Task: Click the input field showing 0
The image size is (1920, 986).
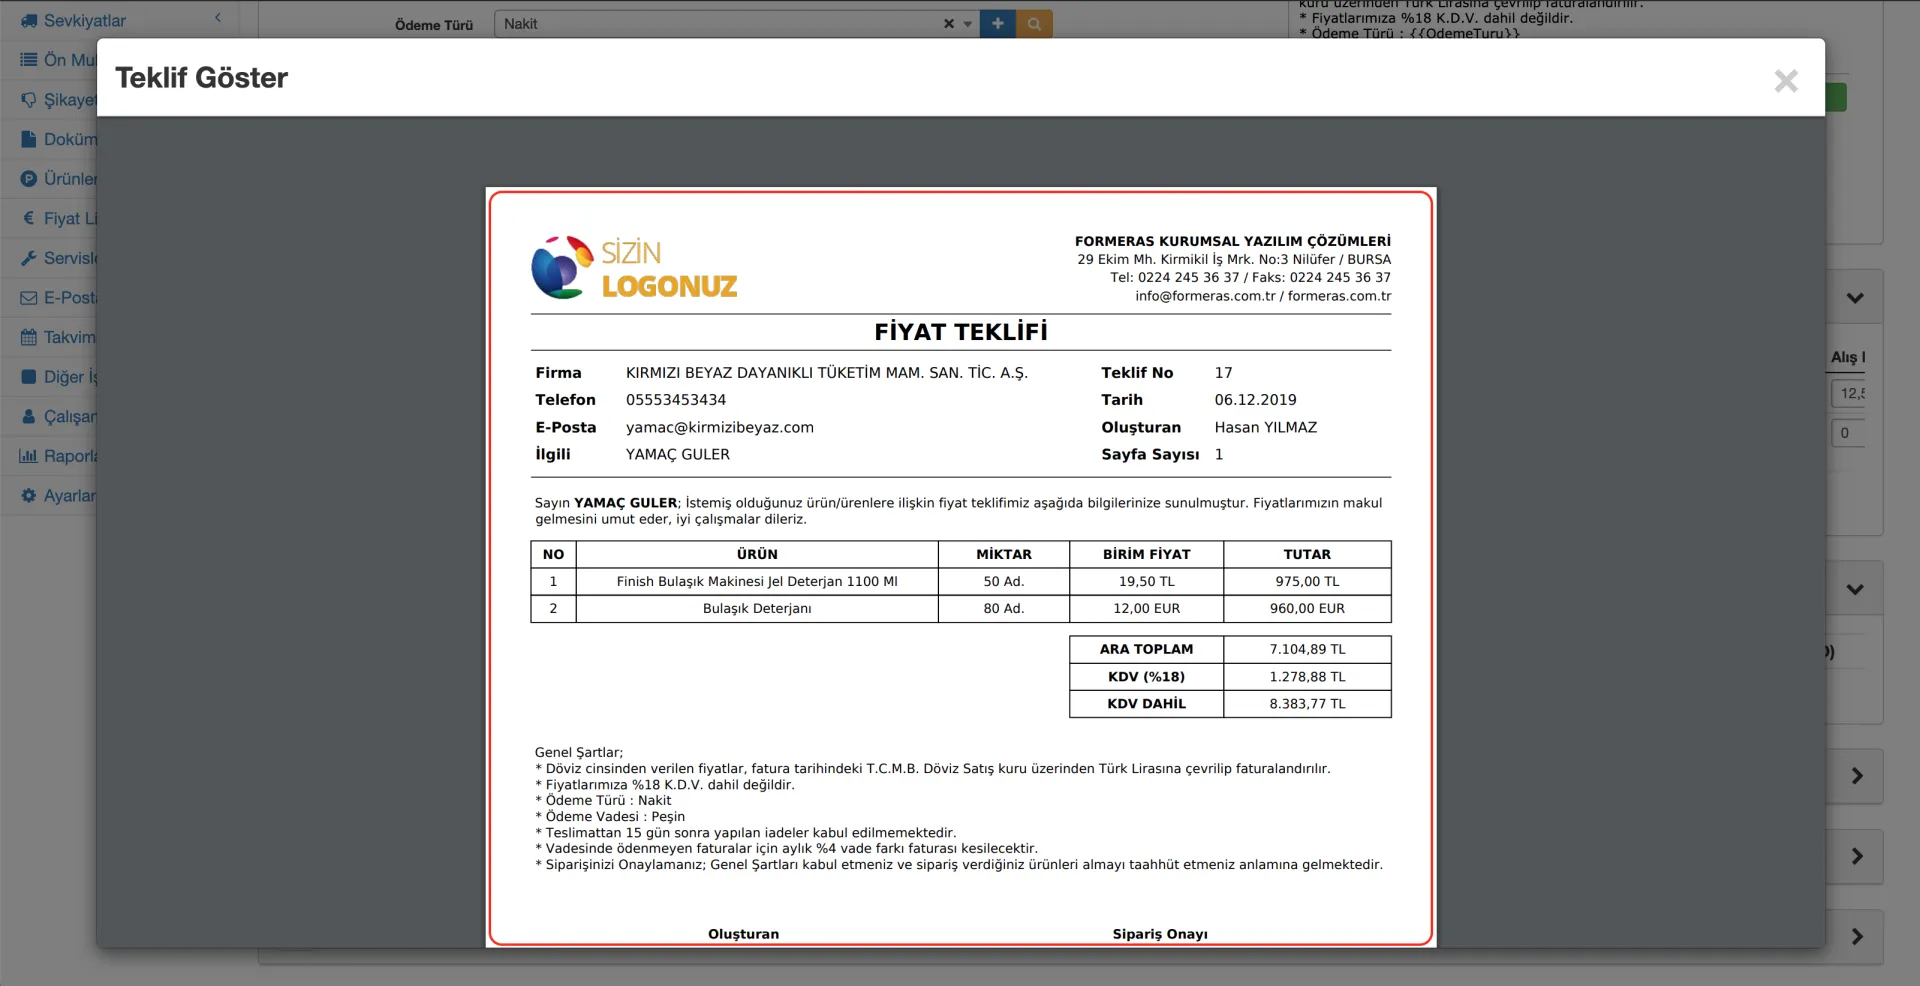Action: 1849,433
